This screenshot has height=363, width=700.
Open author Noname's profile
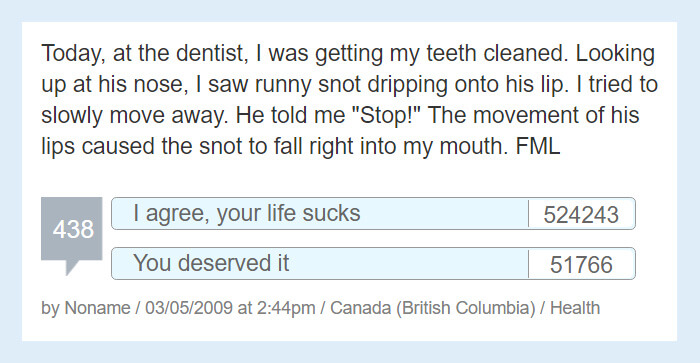pos(97,308)
